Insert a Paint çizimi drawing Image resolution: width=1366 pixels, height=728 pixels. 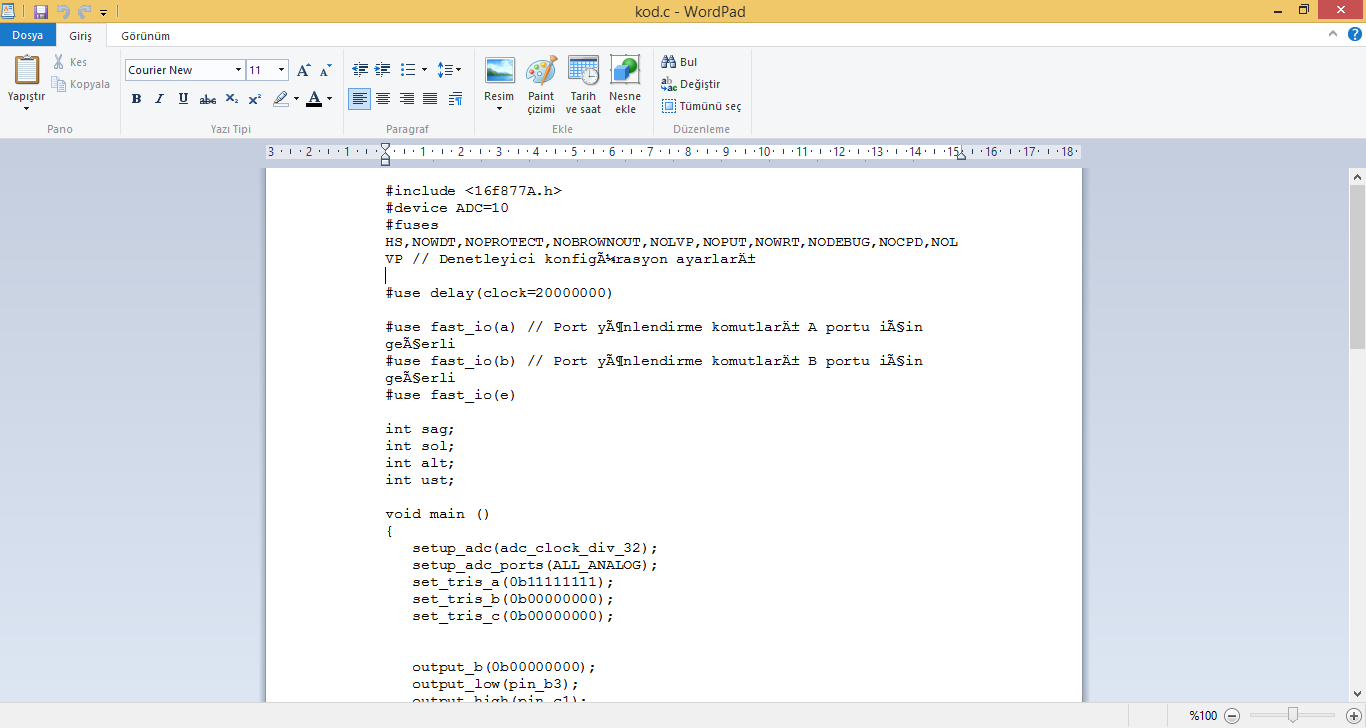[541, 85]
